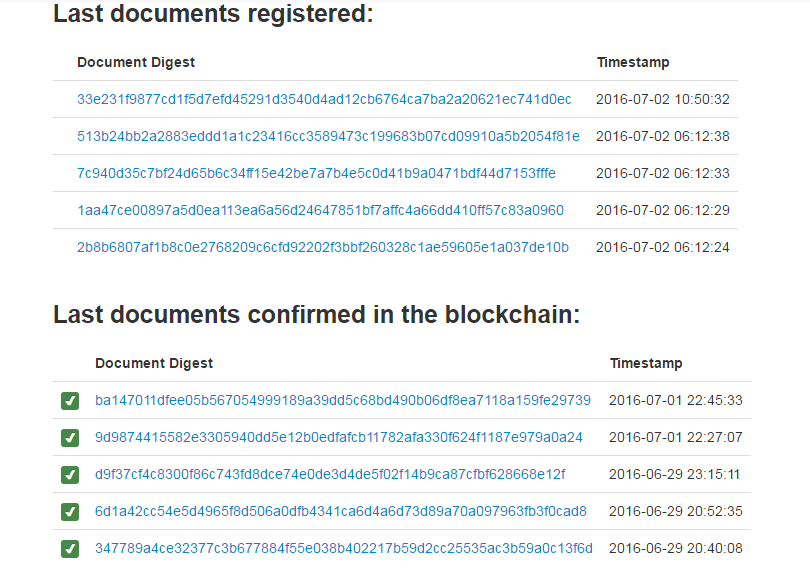Click the 2016-07-01 22:45:33 timestamp cell

tap(676, 400)
